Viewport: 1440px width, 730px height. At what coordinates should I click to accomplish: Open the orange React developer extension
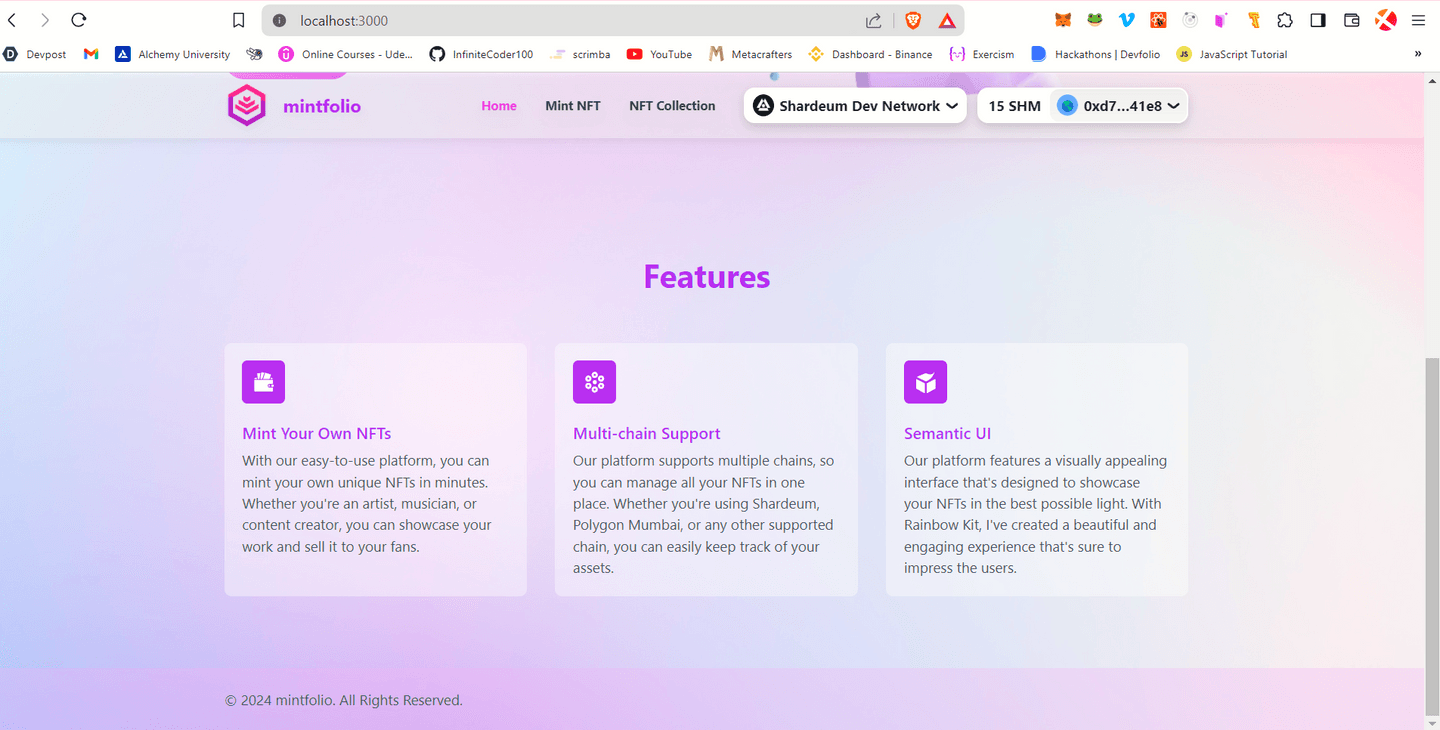click(1158, 20)
